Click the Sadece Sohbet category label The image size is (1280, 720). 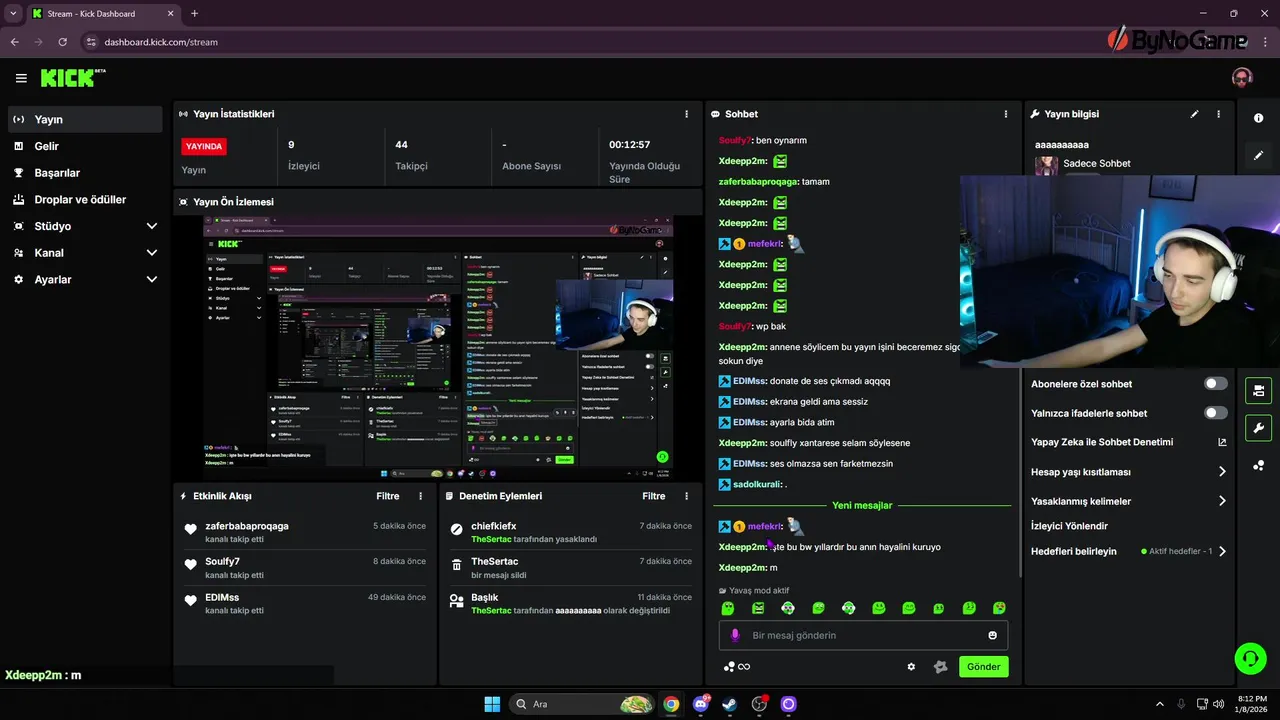click(x=1097, y=163)
